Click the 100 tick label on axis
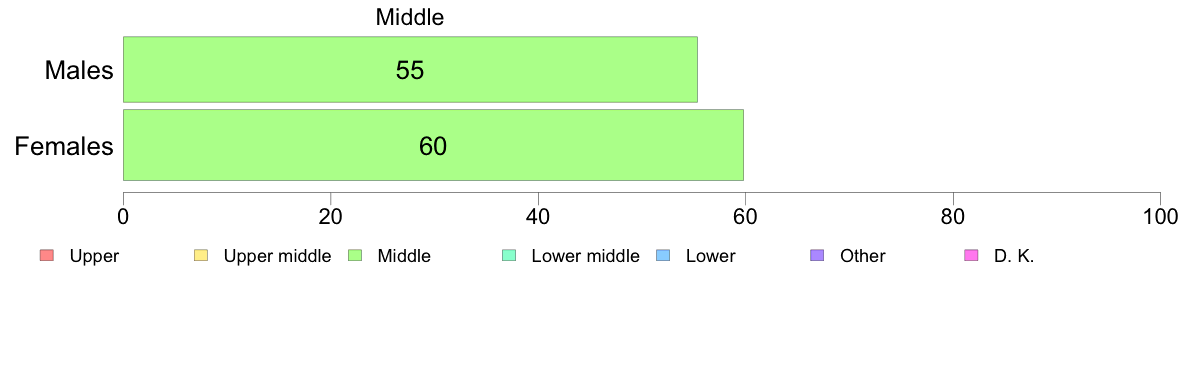This screenshot has height=368, width=1188. (1160, 217)
